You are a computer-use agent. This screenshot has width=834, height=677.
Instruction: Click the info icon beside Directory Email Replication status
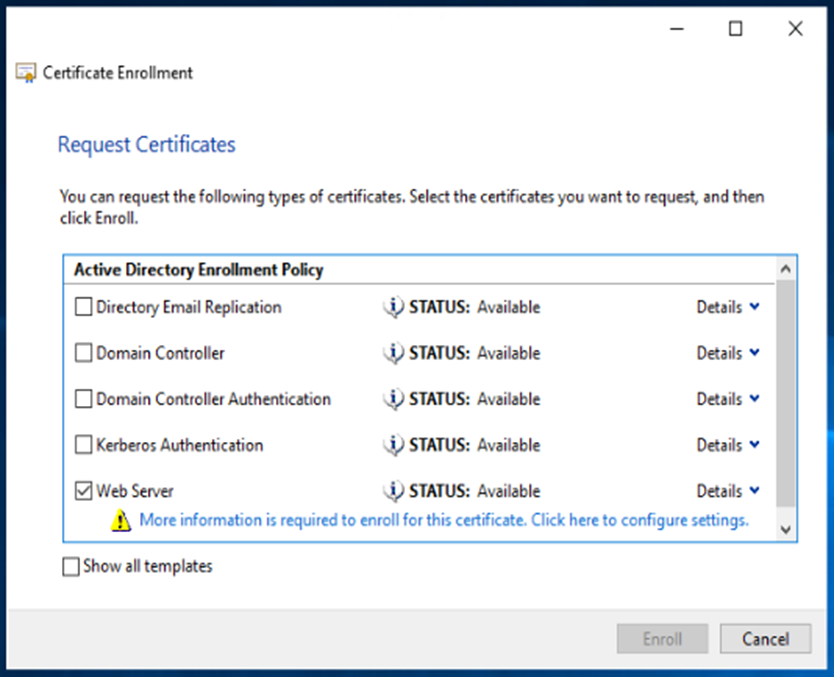[393, 307]
